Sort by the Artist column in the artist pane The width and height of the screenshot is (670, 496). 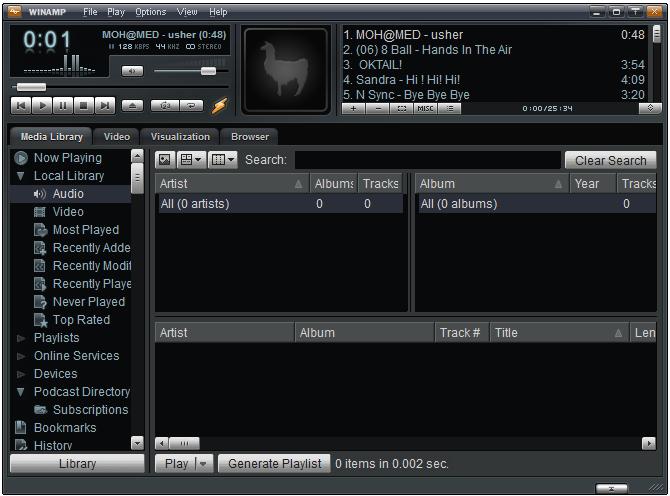(231, 184)
